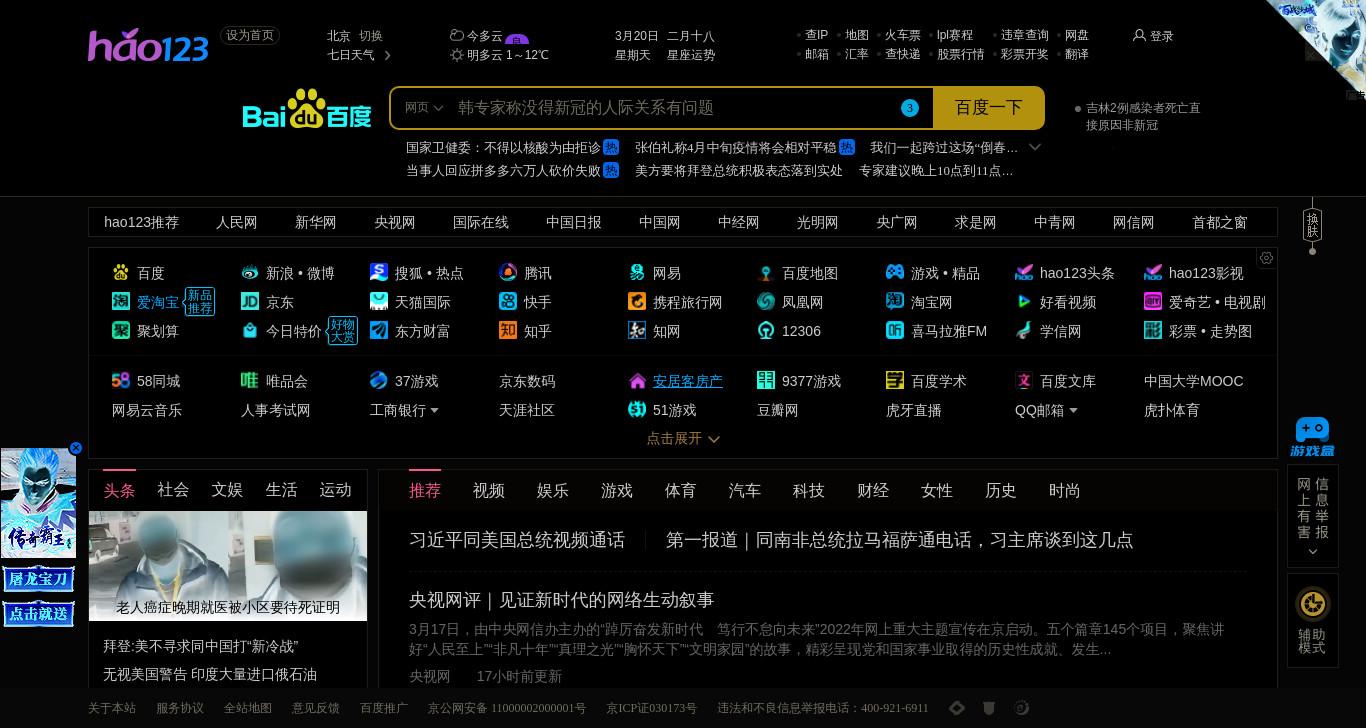Image resolution: width=1366 pixels, height=728 pixels.
Task: Toggle the 换肤 skin switcher
Action: click(x=1312, y=225)
